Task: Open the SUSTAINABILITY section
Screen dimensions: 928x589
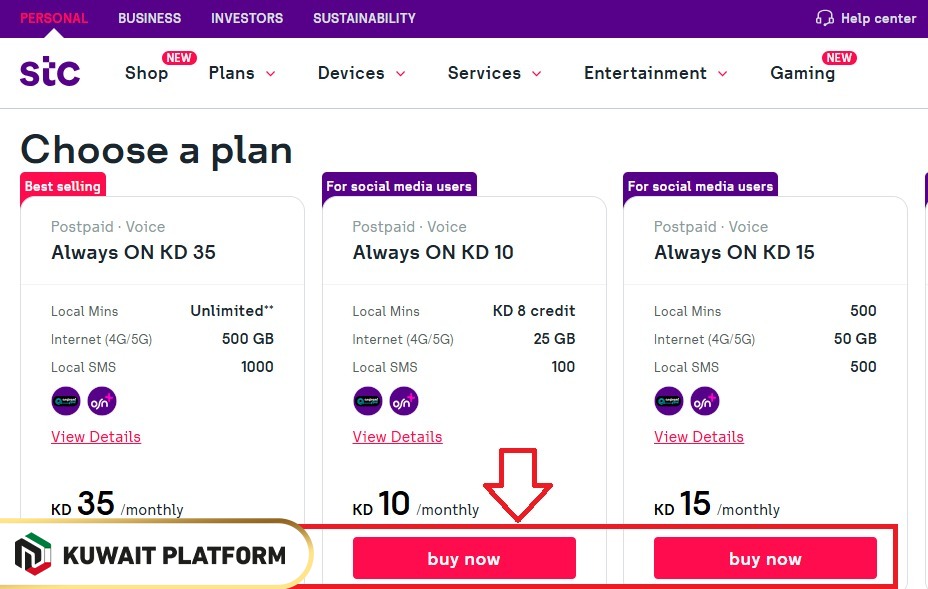Action: 364,18
